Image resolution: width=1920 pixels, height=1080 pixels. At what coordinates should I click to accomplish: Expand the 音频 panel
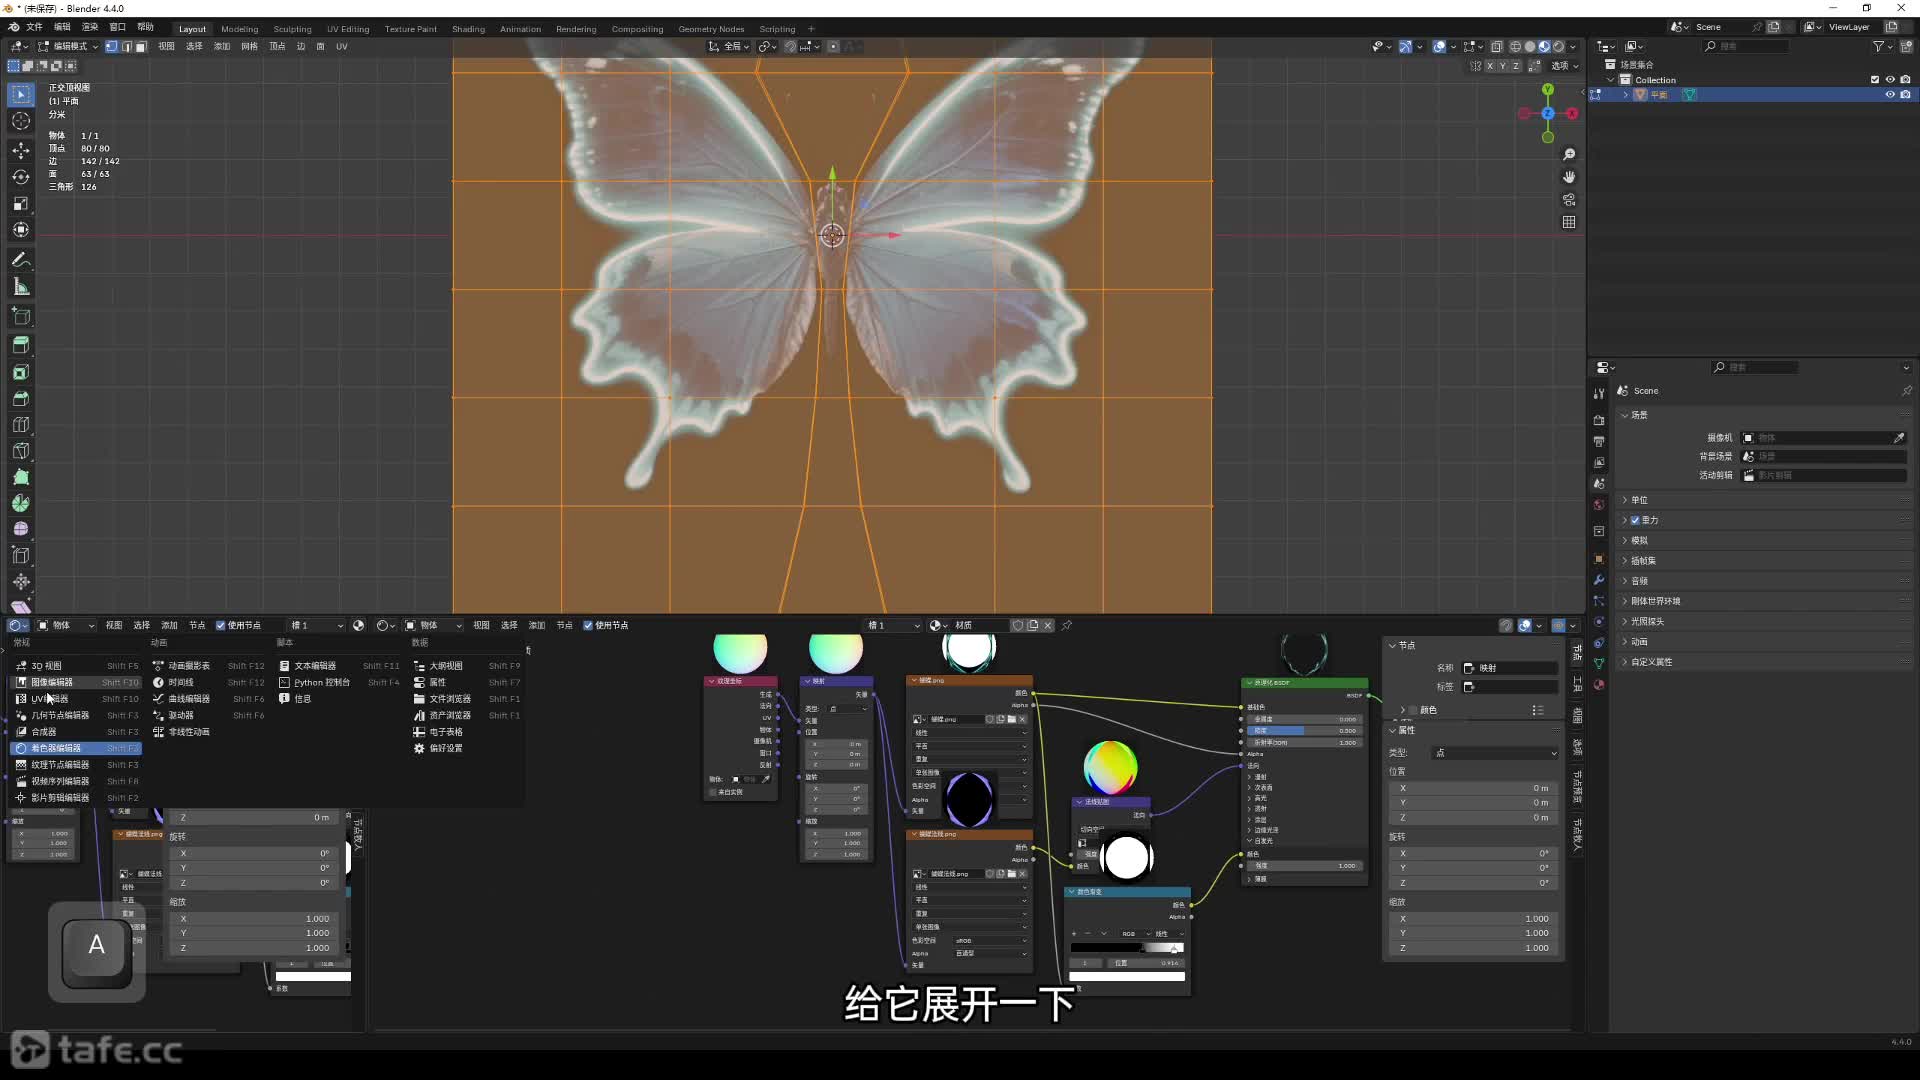[x=1766, y=581]
